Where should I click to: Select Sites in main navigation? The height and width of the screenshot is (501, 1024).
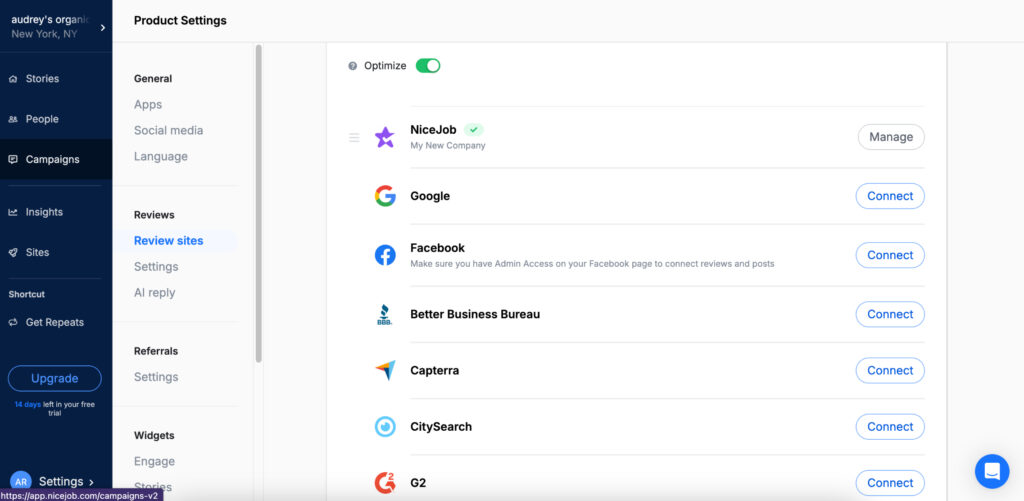coord(37,253)
